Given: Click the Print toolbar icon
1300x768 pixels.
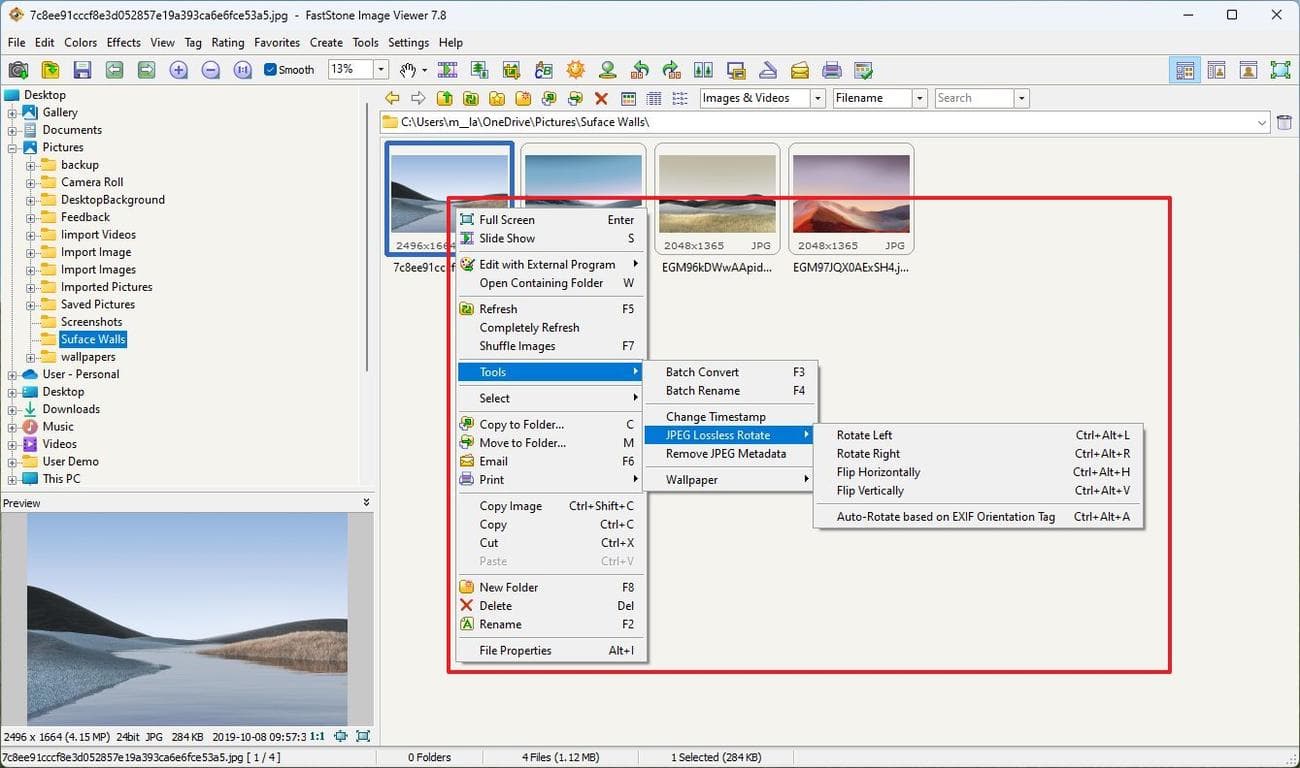Looking at the screenshot, I should [x=831, y=70].
